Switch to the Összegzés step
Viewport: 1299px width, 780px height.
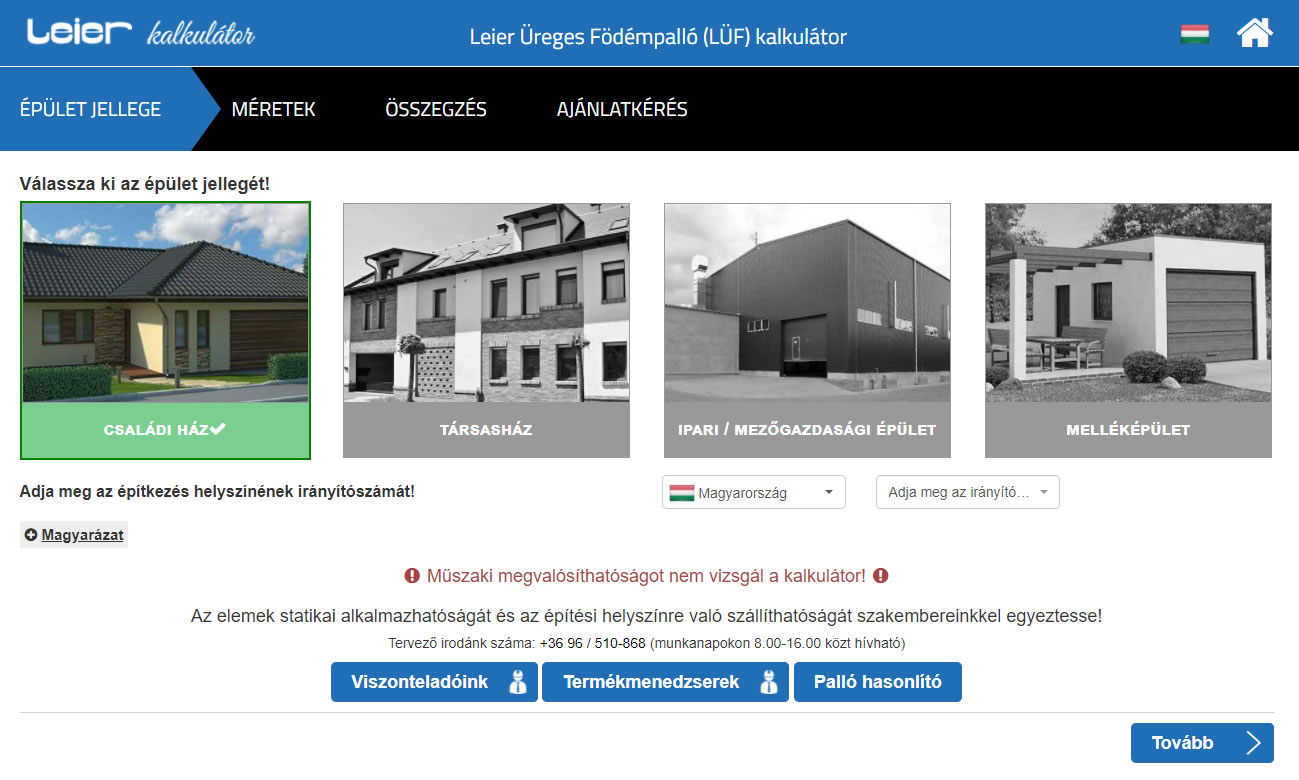[x=436, y=109]
